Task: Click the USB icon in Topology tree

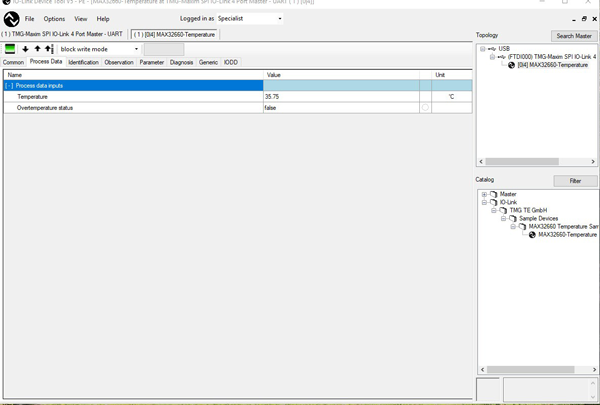Action: click(x=492, y=49)
